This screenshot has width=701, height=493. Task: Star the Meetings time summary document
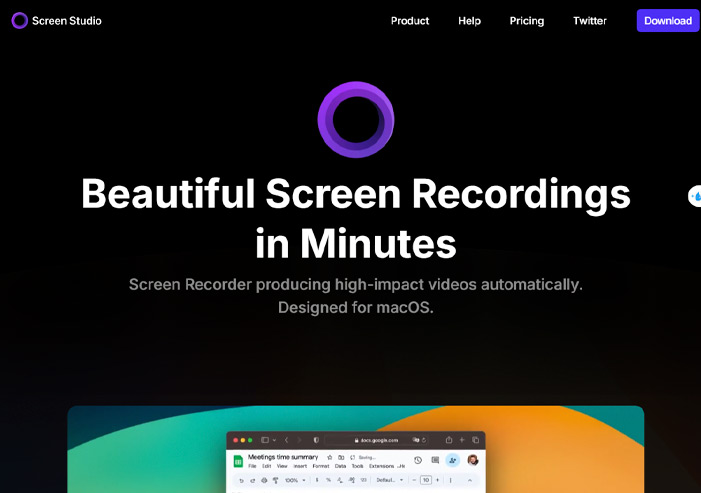(329, 457)
